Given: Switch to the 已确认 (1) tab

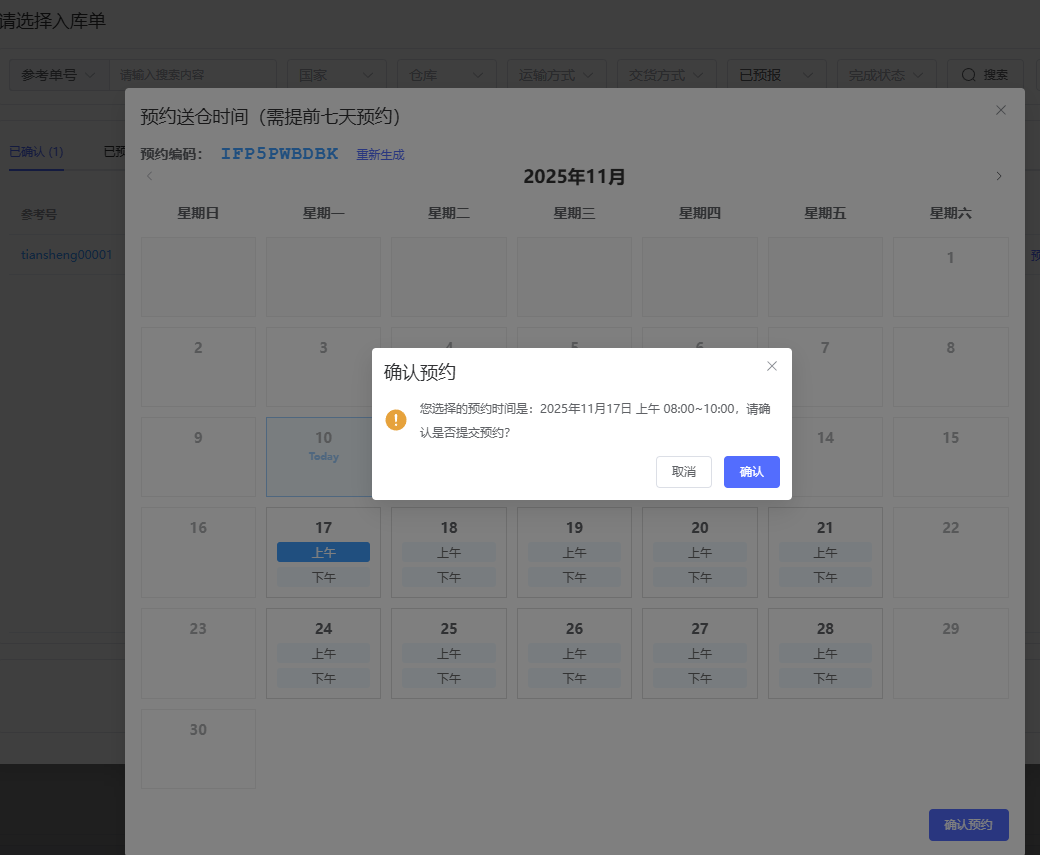Looking at the screenshot, I should click(36, 152).
